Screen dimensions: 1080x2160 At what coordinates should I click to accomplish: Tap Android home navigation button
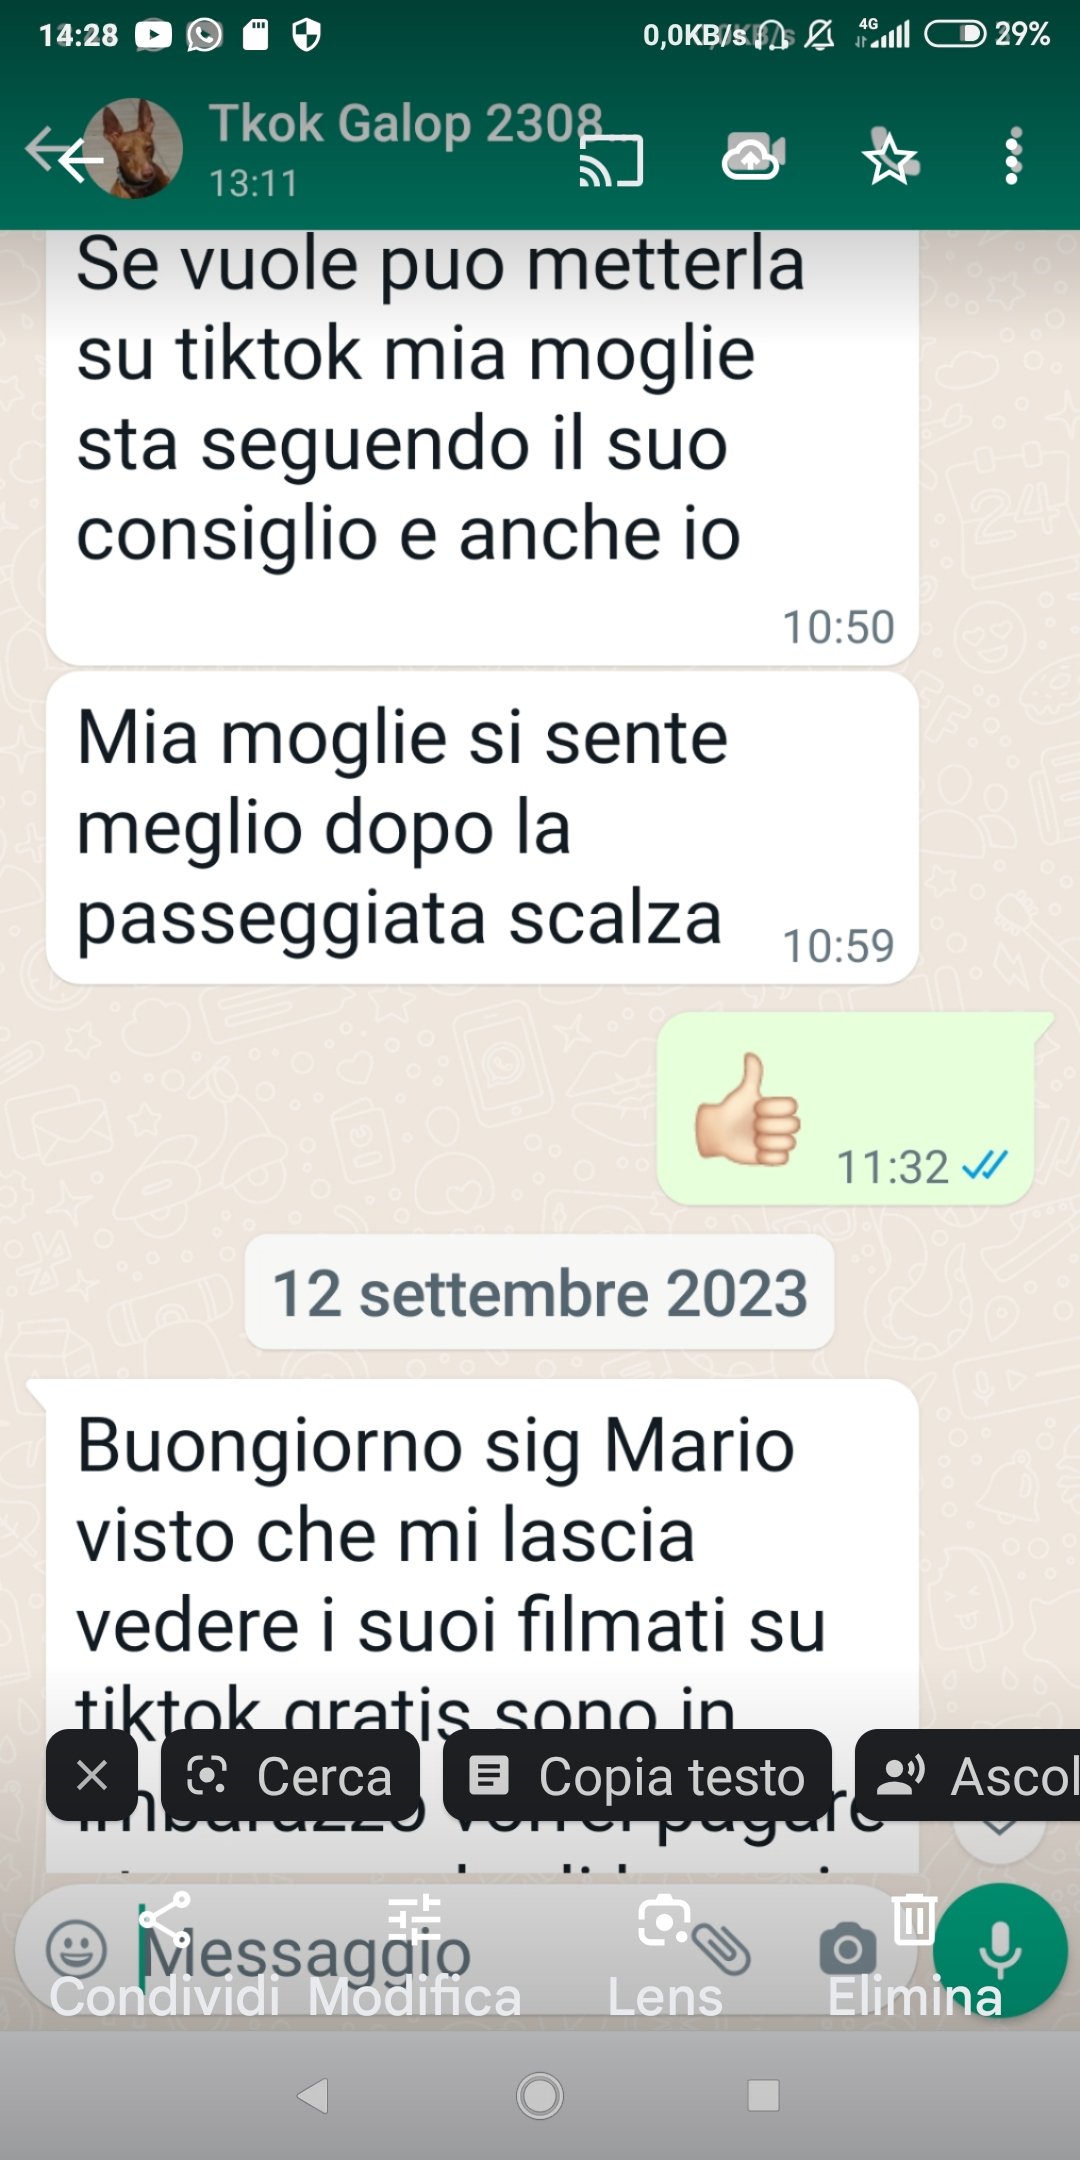coord(540,2095)
